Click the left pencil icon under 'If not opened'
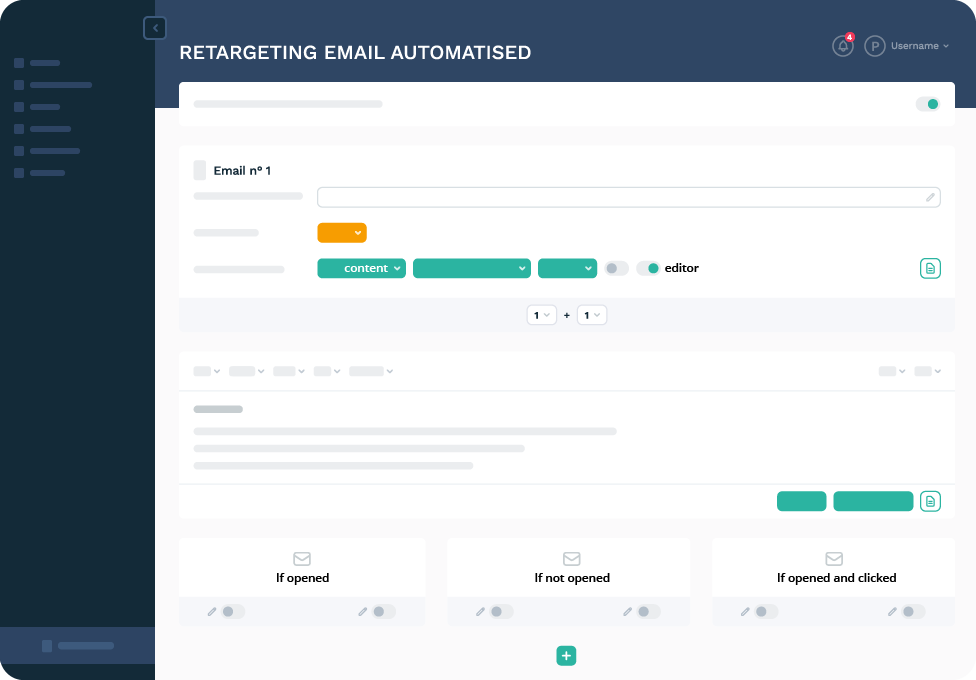Image resolution: width=976 pixels, height=680 pixels. tap(480, 612)
